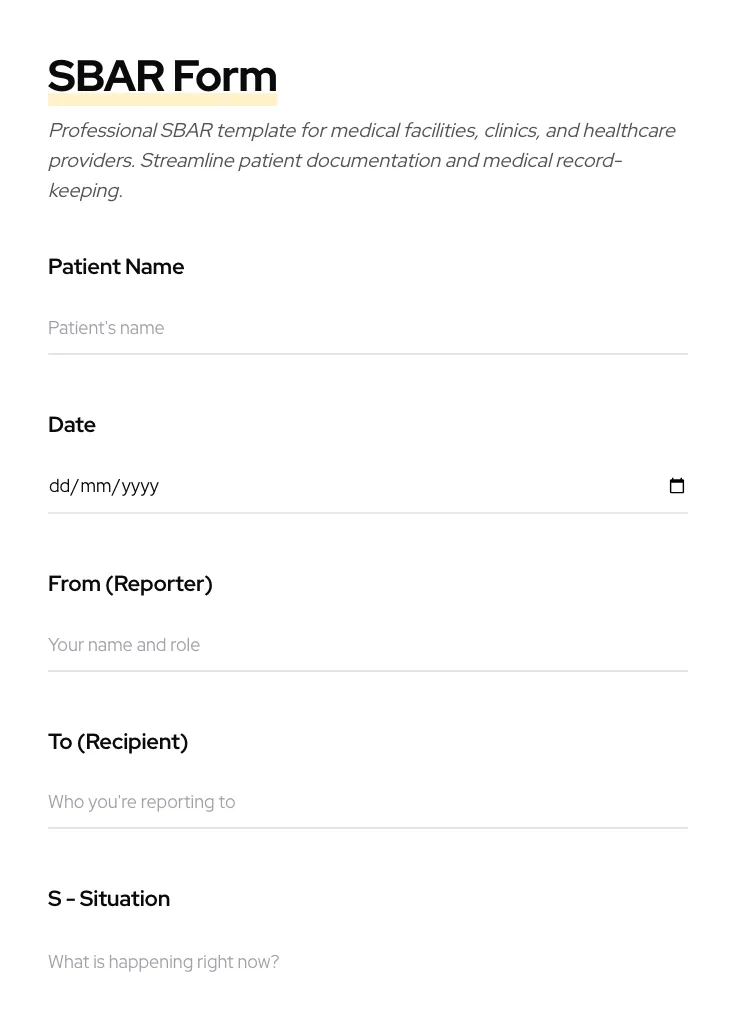Click the 'What is happening right now?' field

[367, 962]
